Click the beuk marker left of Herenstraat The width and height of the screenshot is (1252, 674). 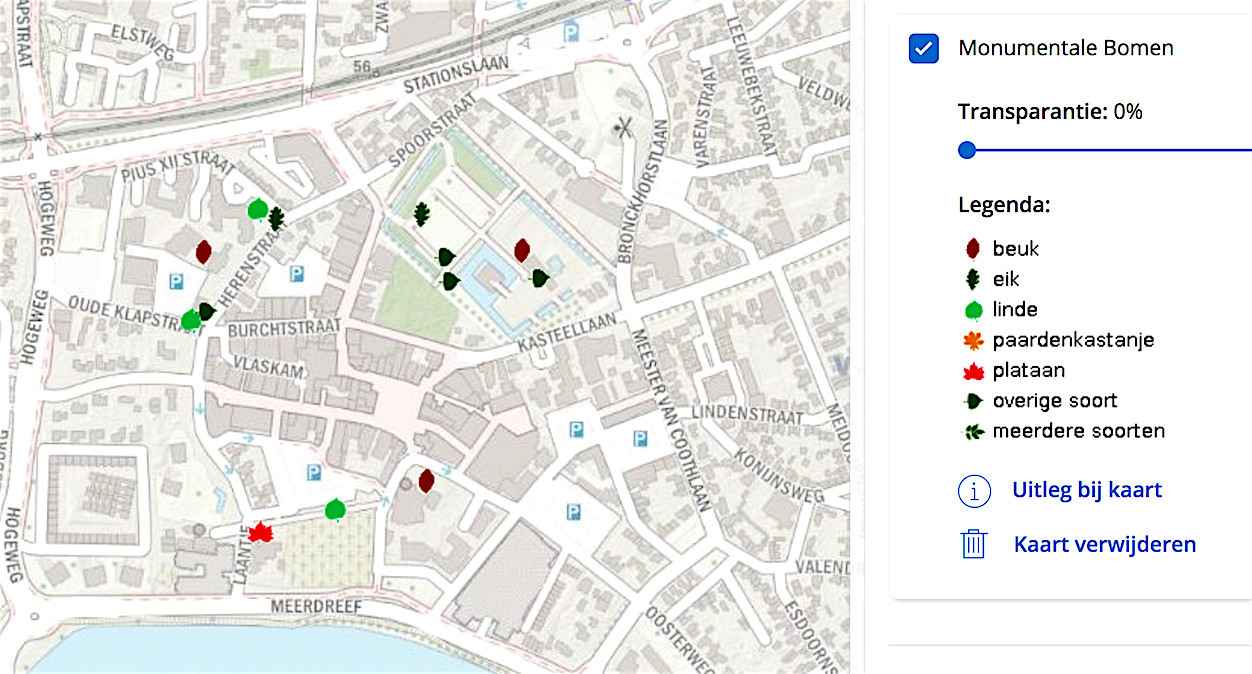tap(203, 252)
